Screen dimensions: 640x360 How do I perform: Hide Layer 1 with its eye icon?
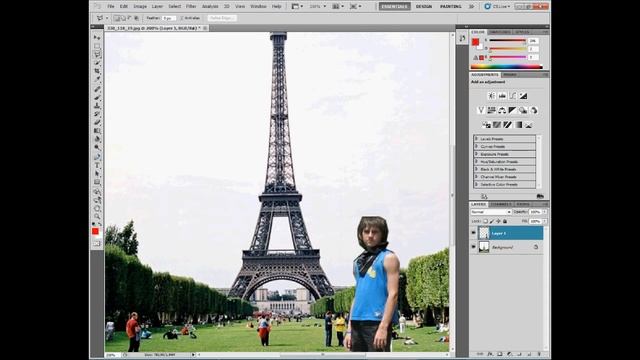pyautogui.click(x=474, y=233)
